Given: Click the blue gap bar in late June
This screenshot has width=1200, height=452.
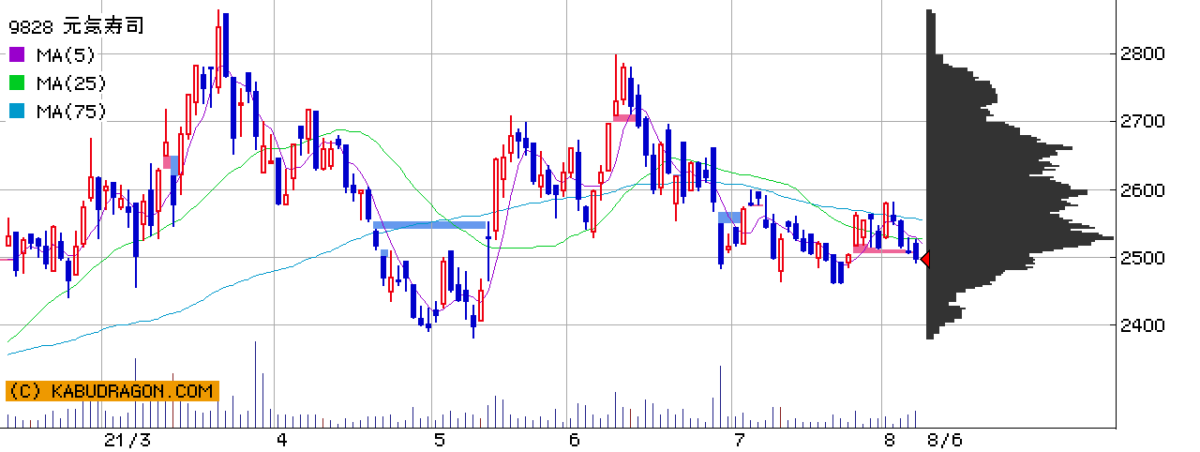Looking at the screenshot, I should point(730,217).
